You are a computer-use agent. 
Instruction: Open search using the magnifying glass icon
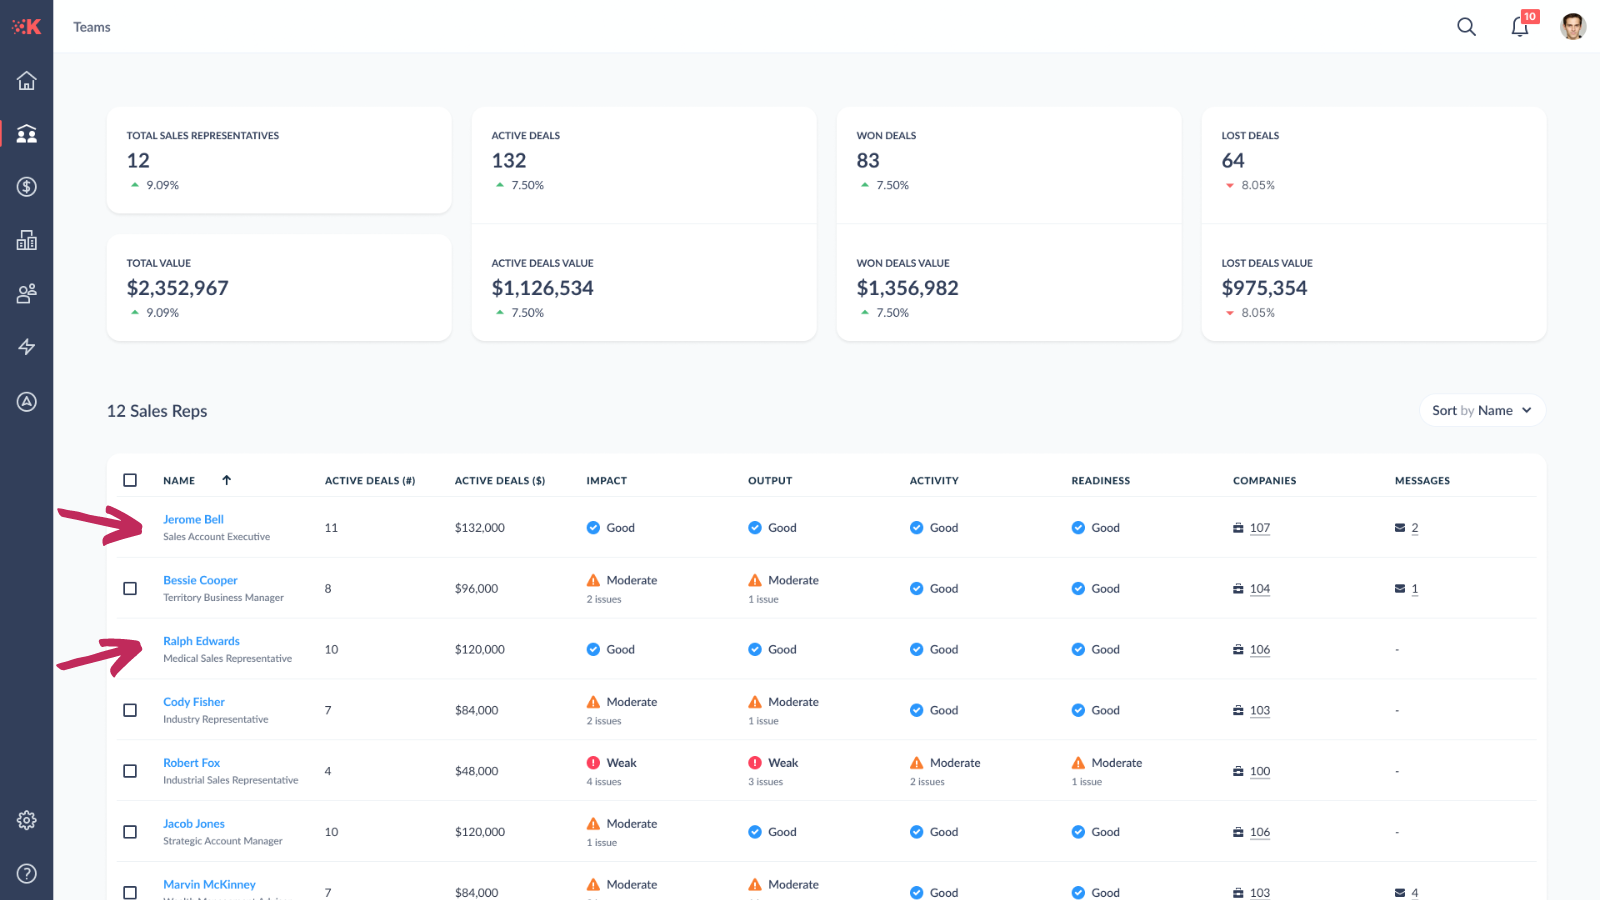coord(1466,27)
